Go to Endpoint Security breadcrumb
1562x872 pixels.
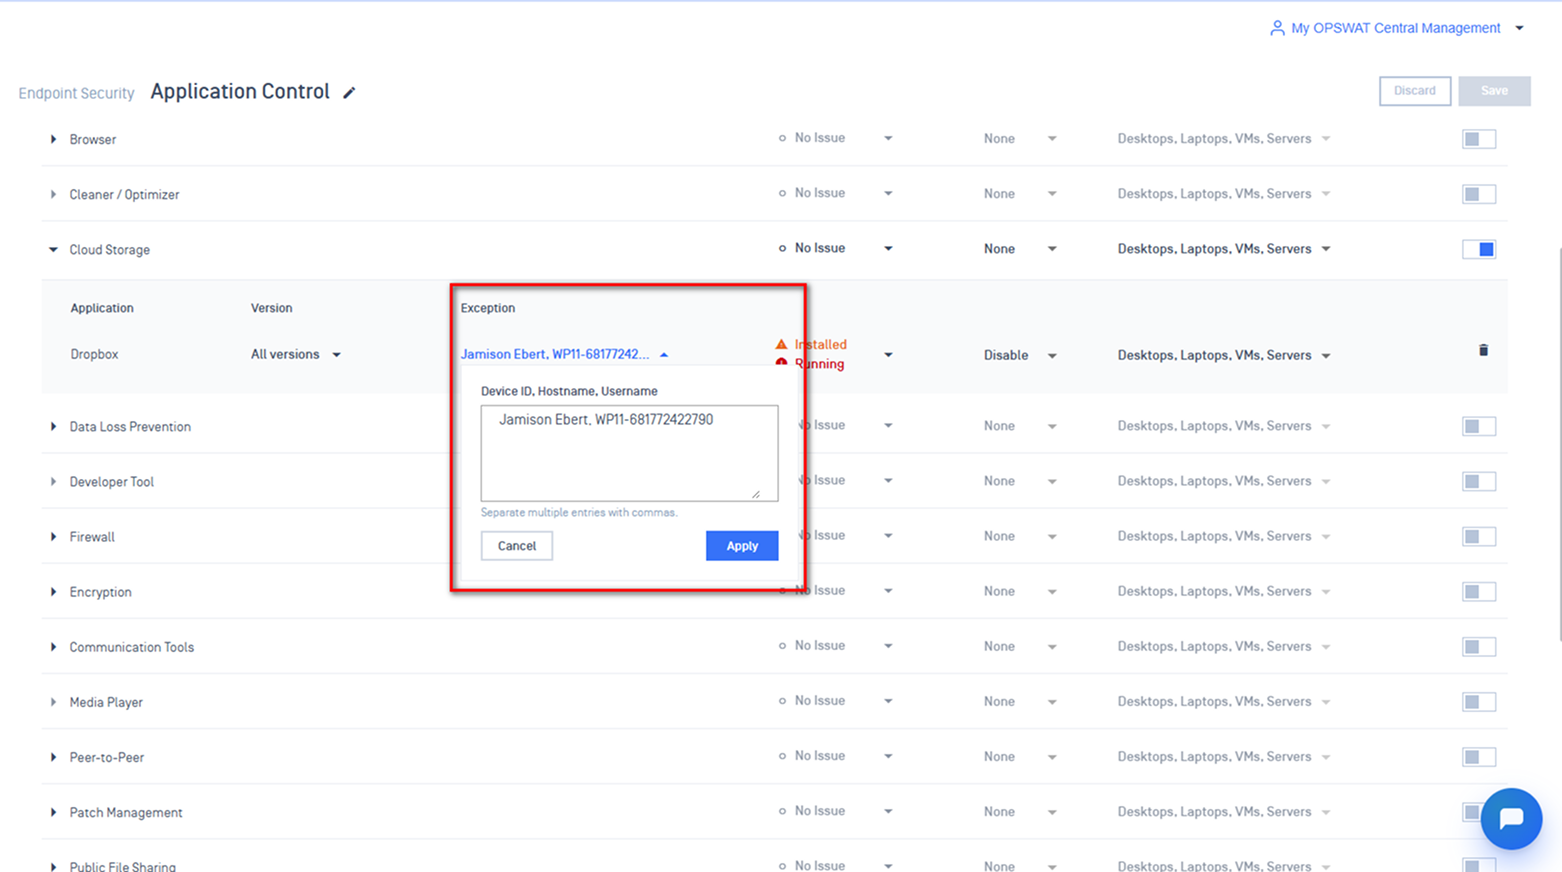click(76, 93)
